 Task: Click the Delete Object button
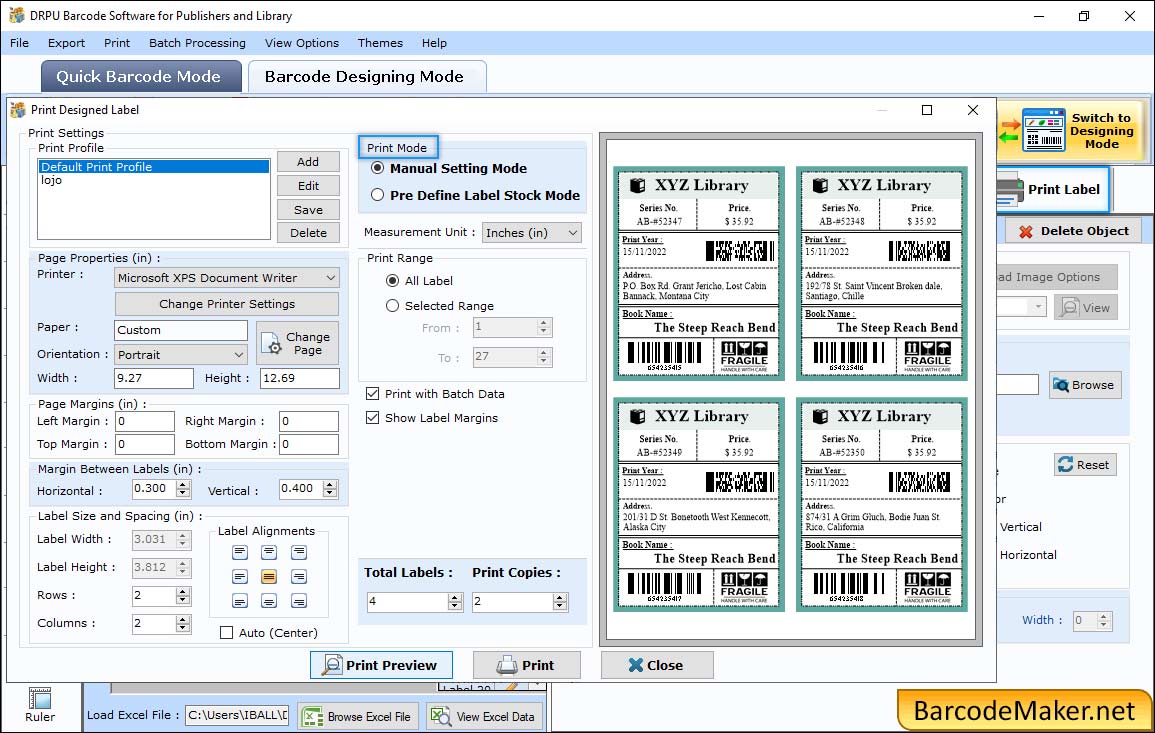click(1073, 231)
